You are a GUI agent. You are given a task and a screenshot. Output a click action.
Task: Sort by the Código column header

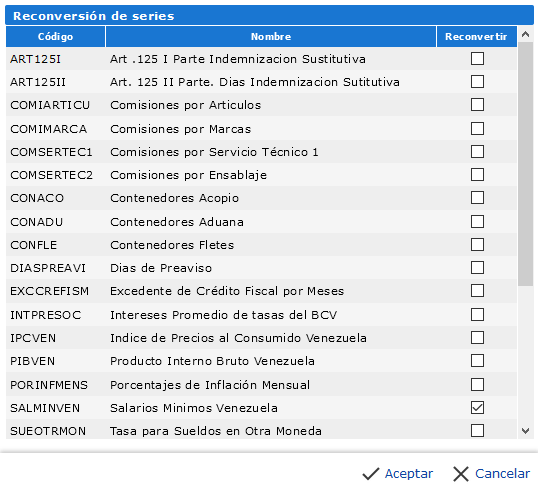[55, 36]
